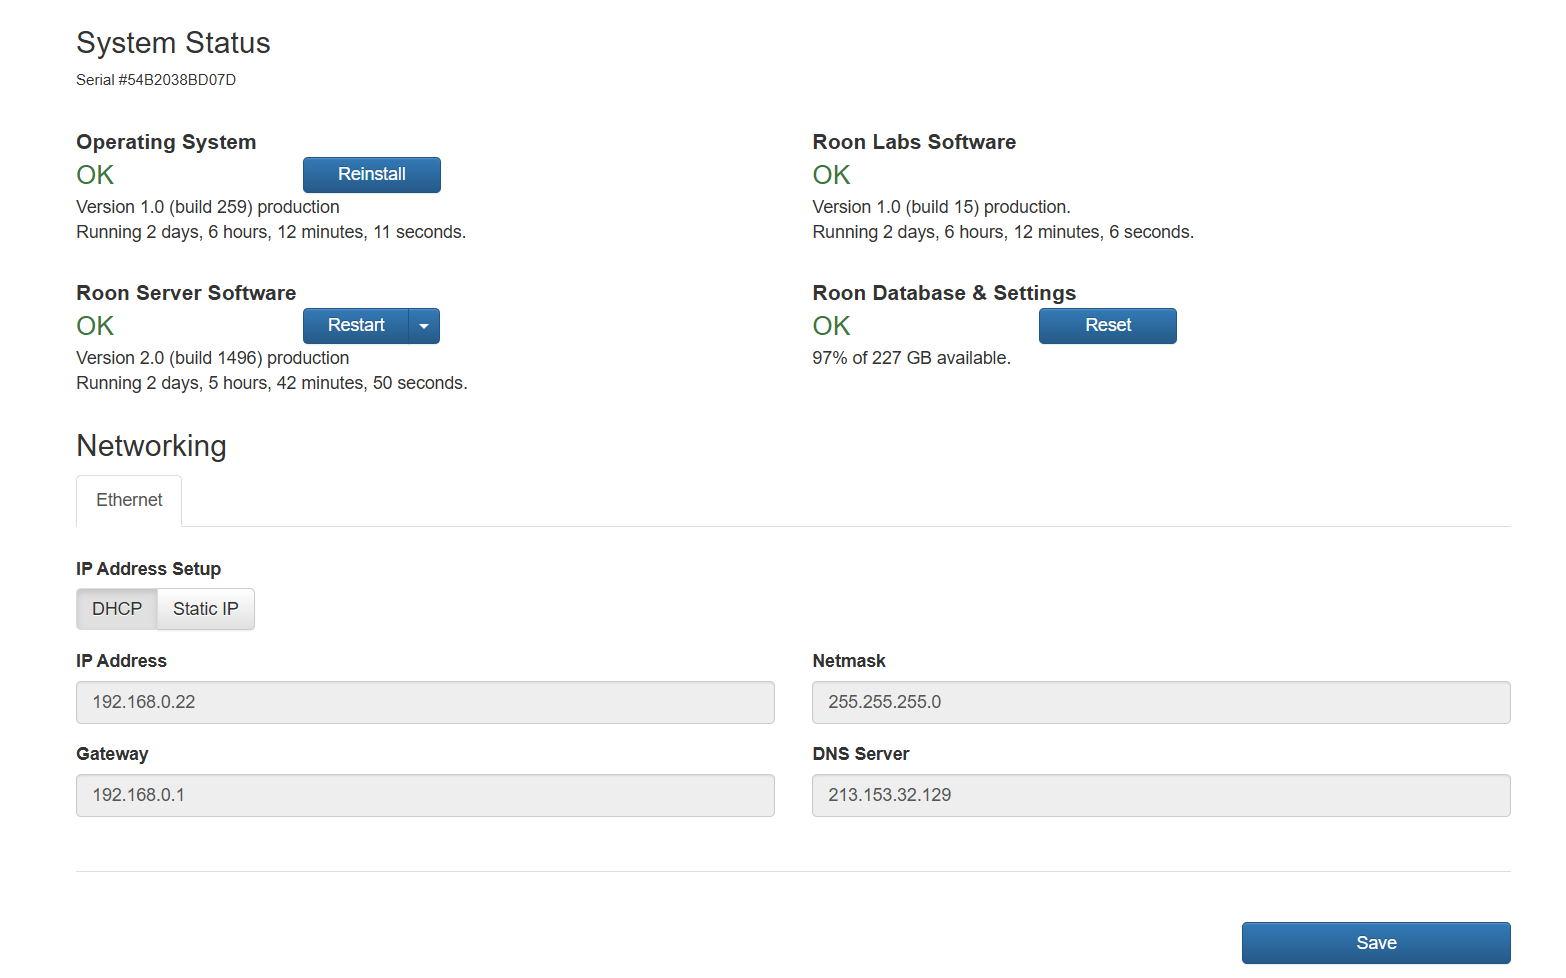Click the DNS Server input field
Image resolution: width=1566 pixels, height=978 pixels.
point(1161,796)
